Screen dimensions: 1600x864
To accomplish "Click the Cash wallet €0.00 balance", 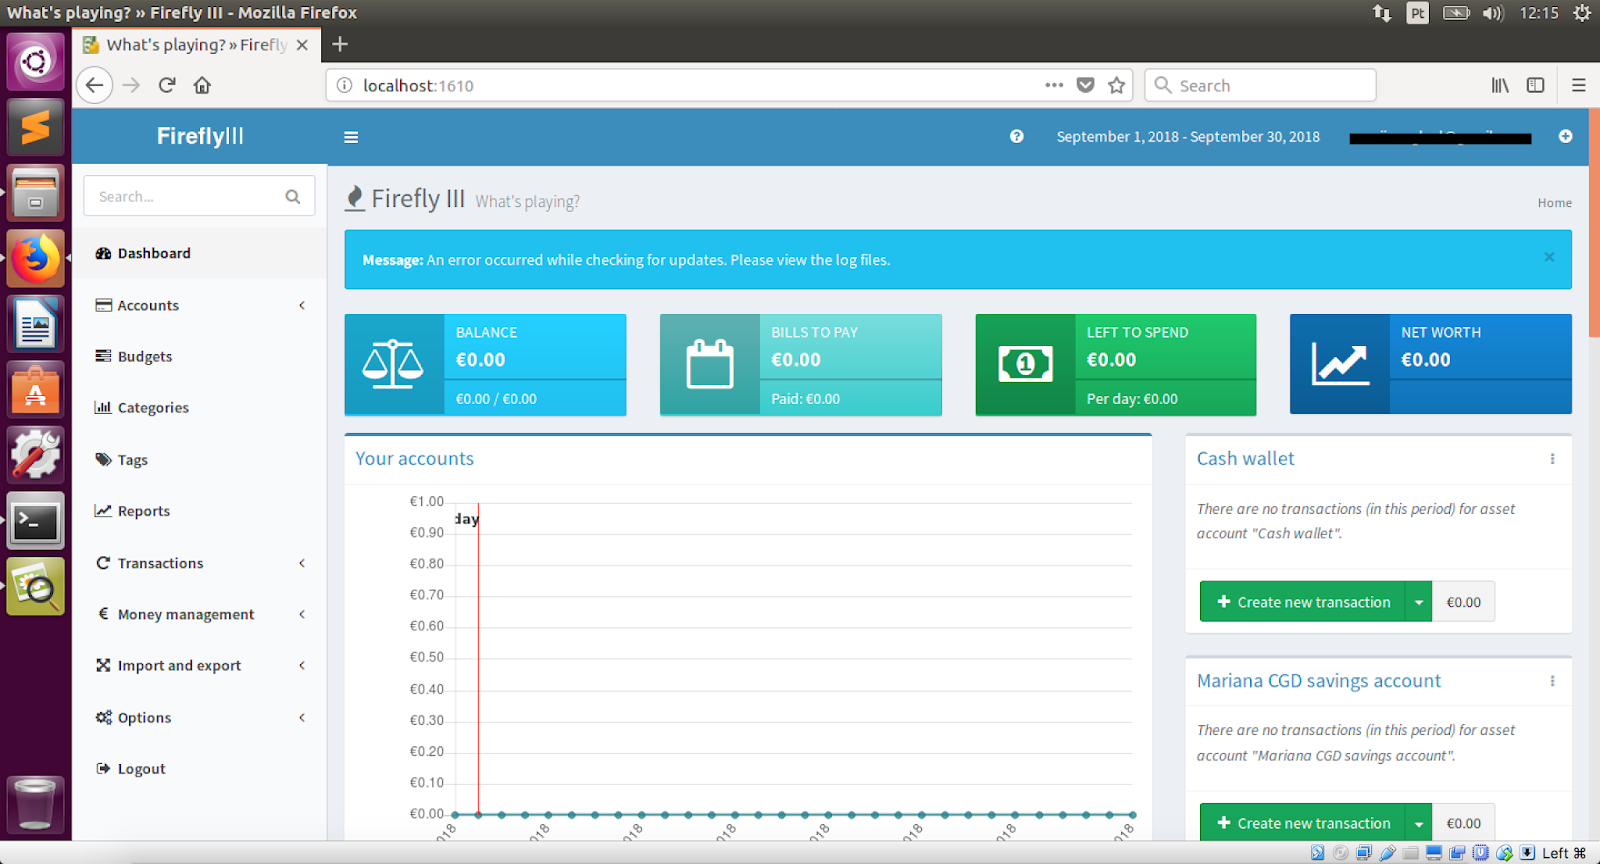I will [x=1464, y=602].
